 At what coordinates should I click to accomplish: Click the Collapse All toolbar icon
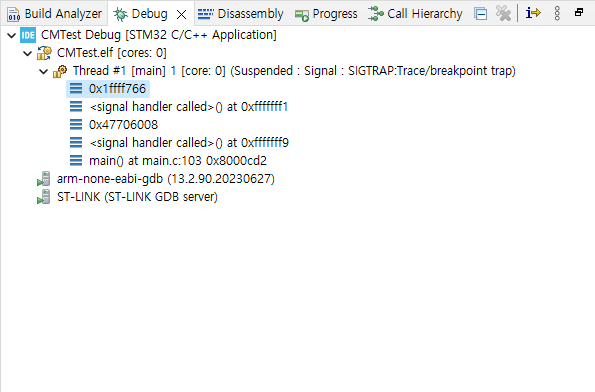pos(481,14)
